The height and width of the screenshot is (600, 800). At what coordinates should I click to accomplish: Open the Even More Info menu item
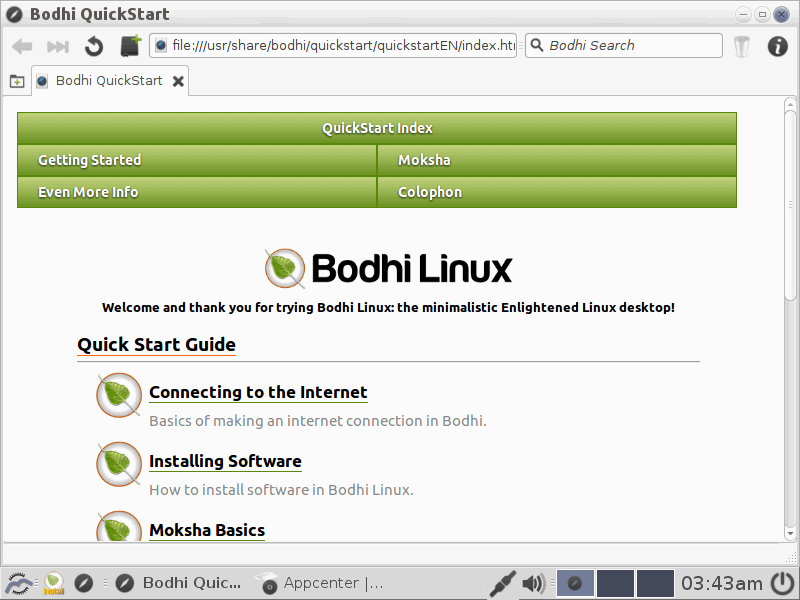pyautogui.click(x=197, y=192)
